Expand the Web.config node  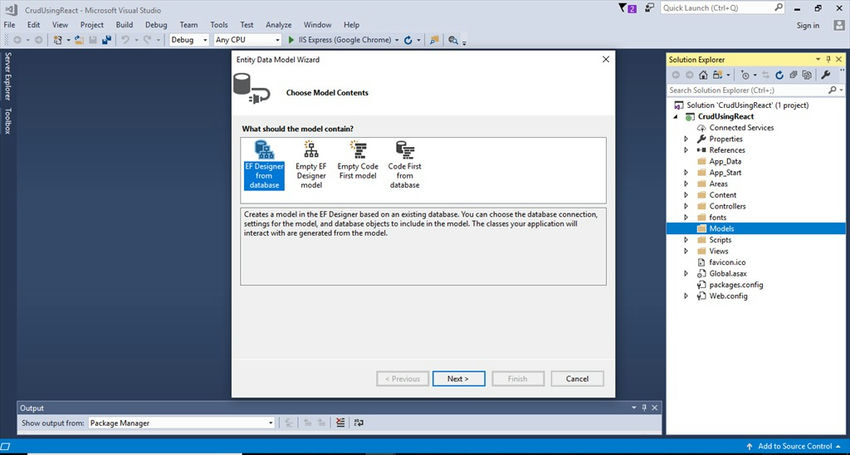686,296
